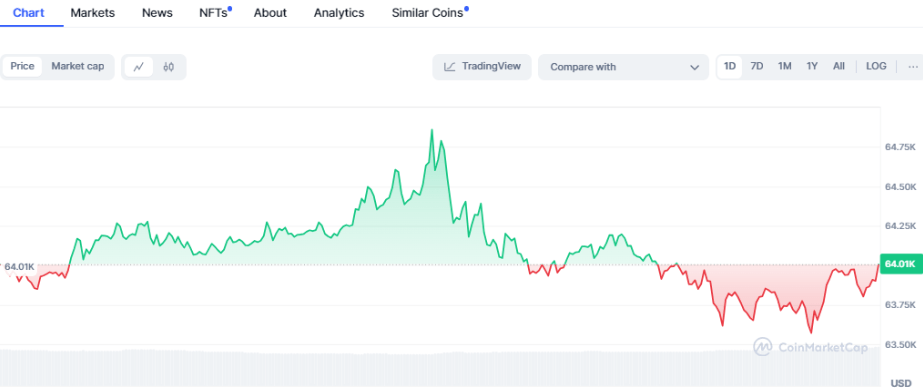The image size is (923, 388).
Task: Select the All time range
Action: click(839, 67)
